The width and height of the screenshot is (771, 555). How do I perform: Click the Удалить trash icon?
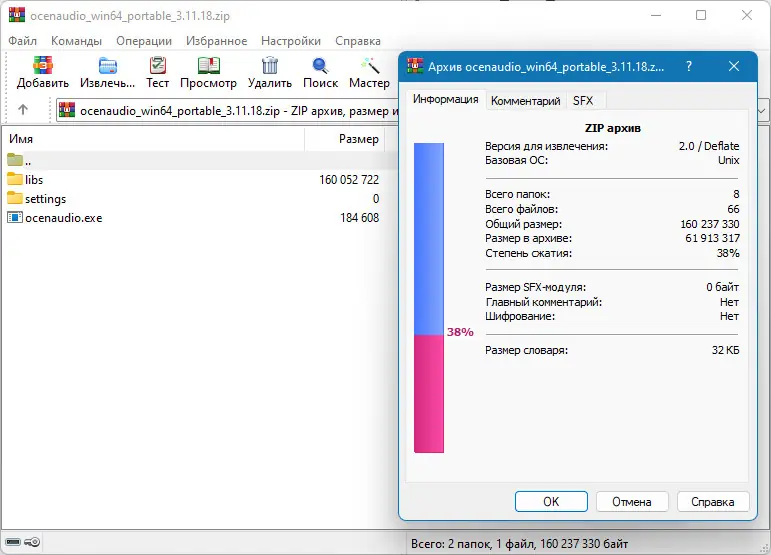pyautogui.click(x=269, y=65)
